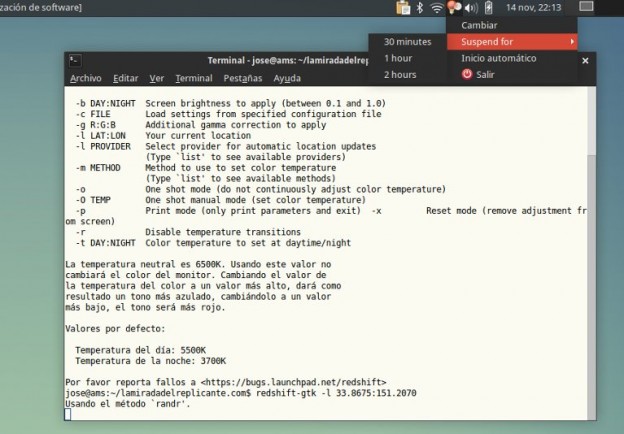Click the Bluetooth icon in the panel

(x=420, y=8)
